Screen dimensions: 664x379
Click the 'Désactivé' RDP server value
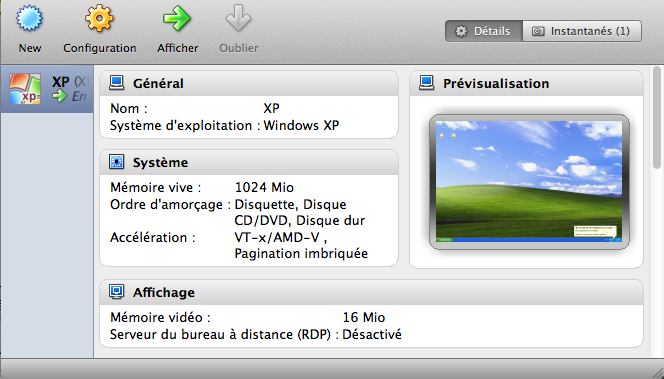tap(372, 334)
